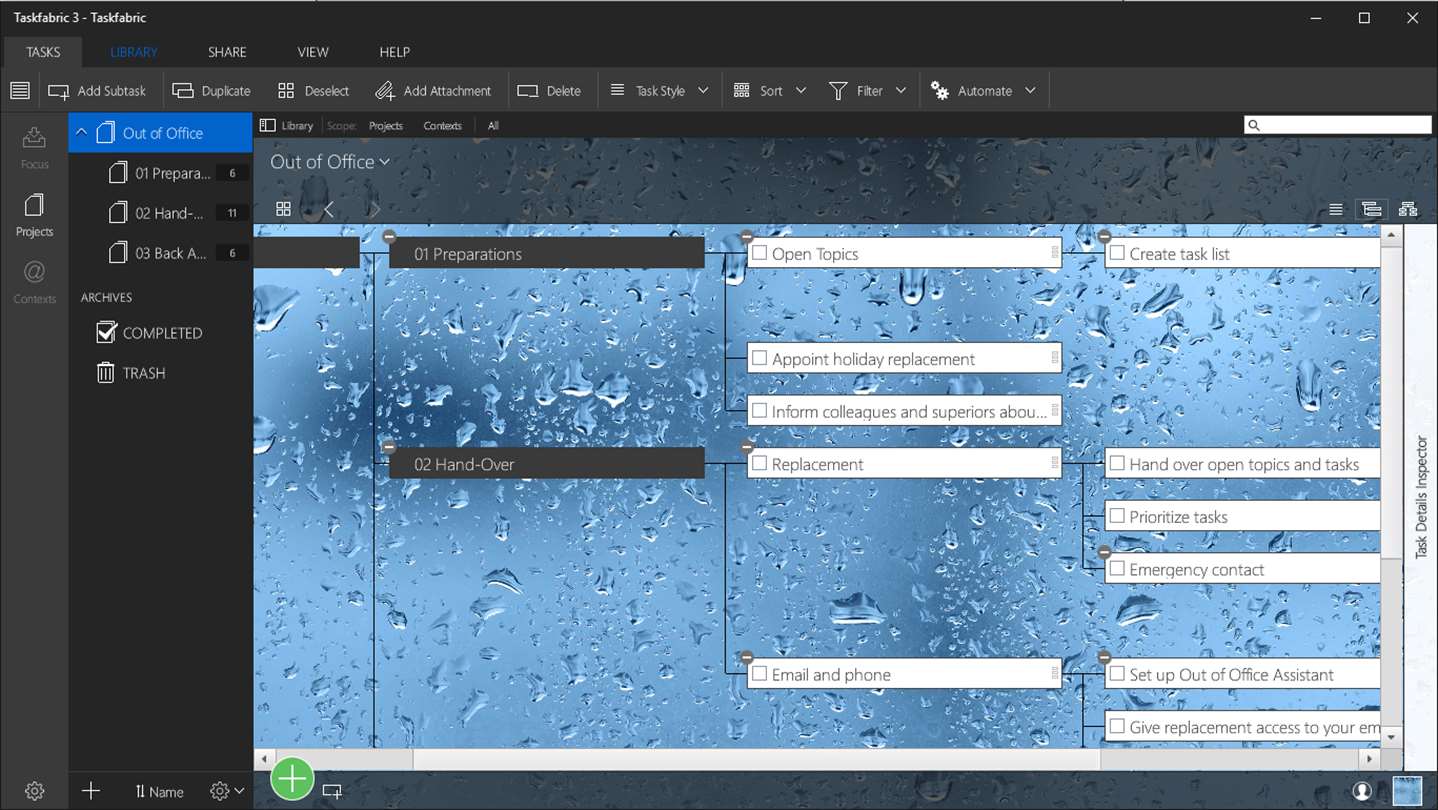
Task: Tick the Prioritize tasks checkbox
Action: click(1117, 516)
